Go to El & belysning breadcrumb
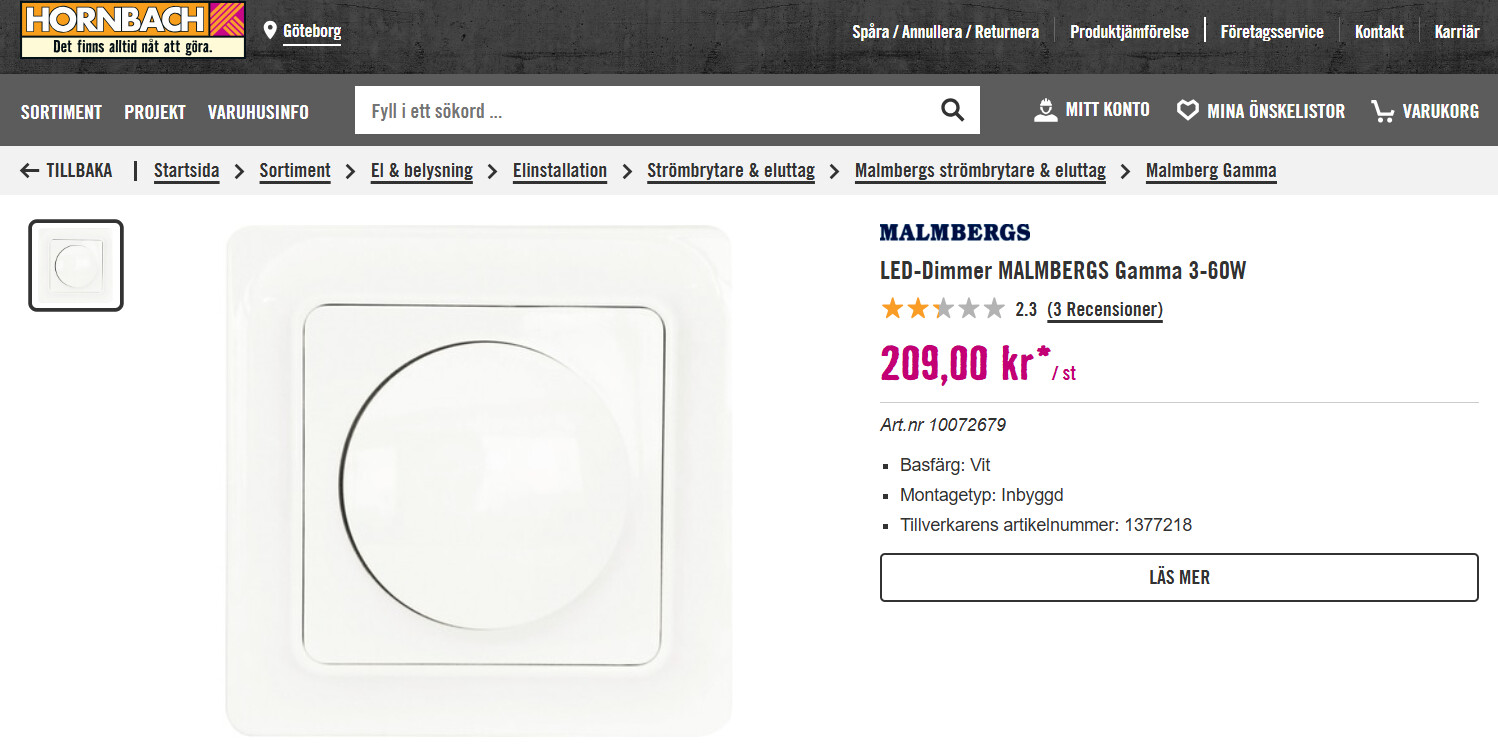Viewport: 1498px width, 746px height. 422,171
